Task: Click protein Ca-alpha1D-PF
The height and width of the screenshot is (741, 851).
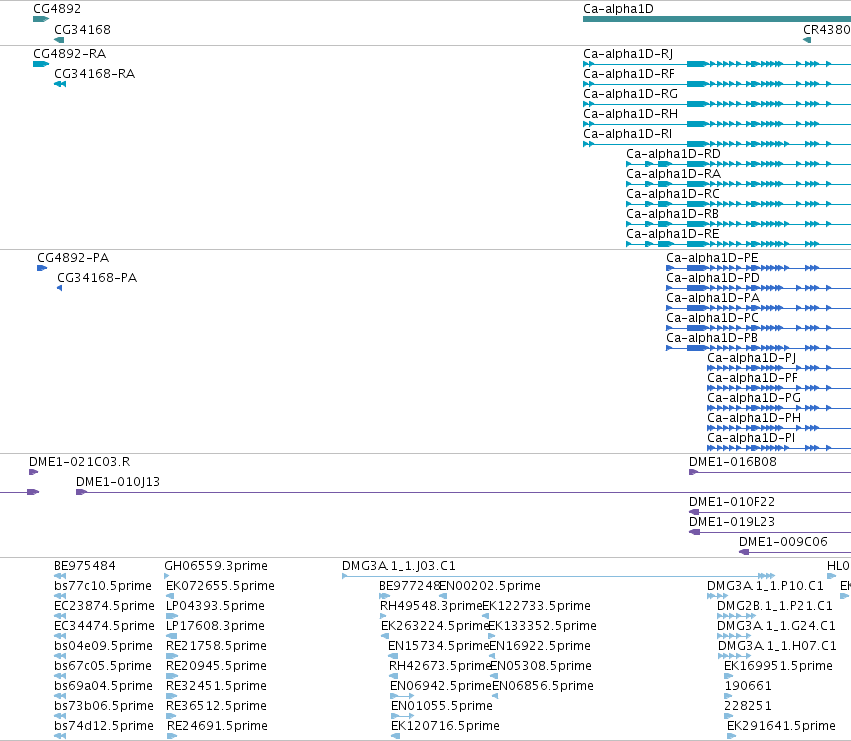Action: coord(779,388)
